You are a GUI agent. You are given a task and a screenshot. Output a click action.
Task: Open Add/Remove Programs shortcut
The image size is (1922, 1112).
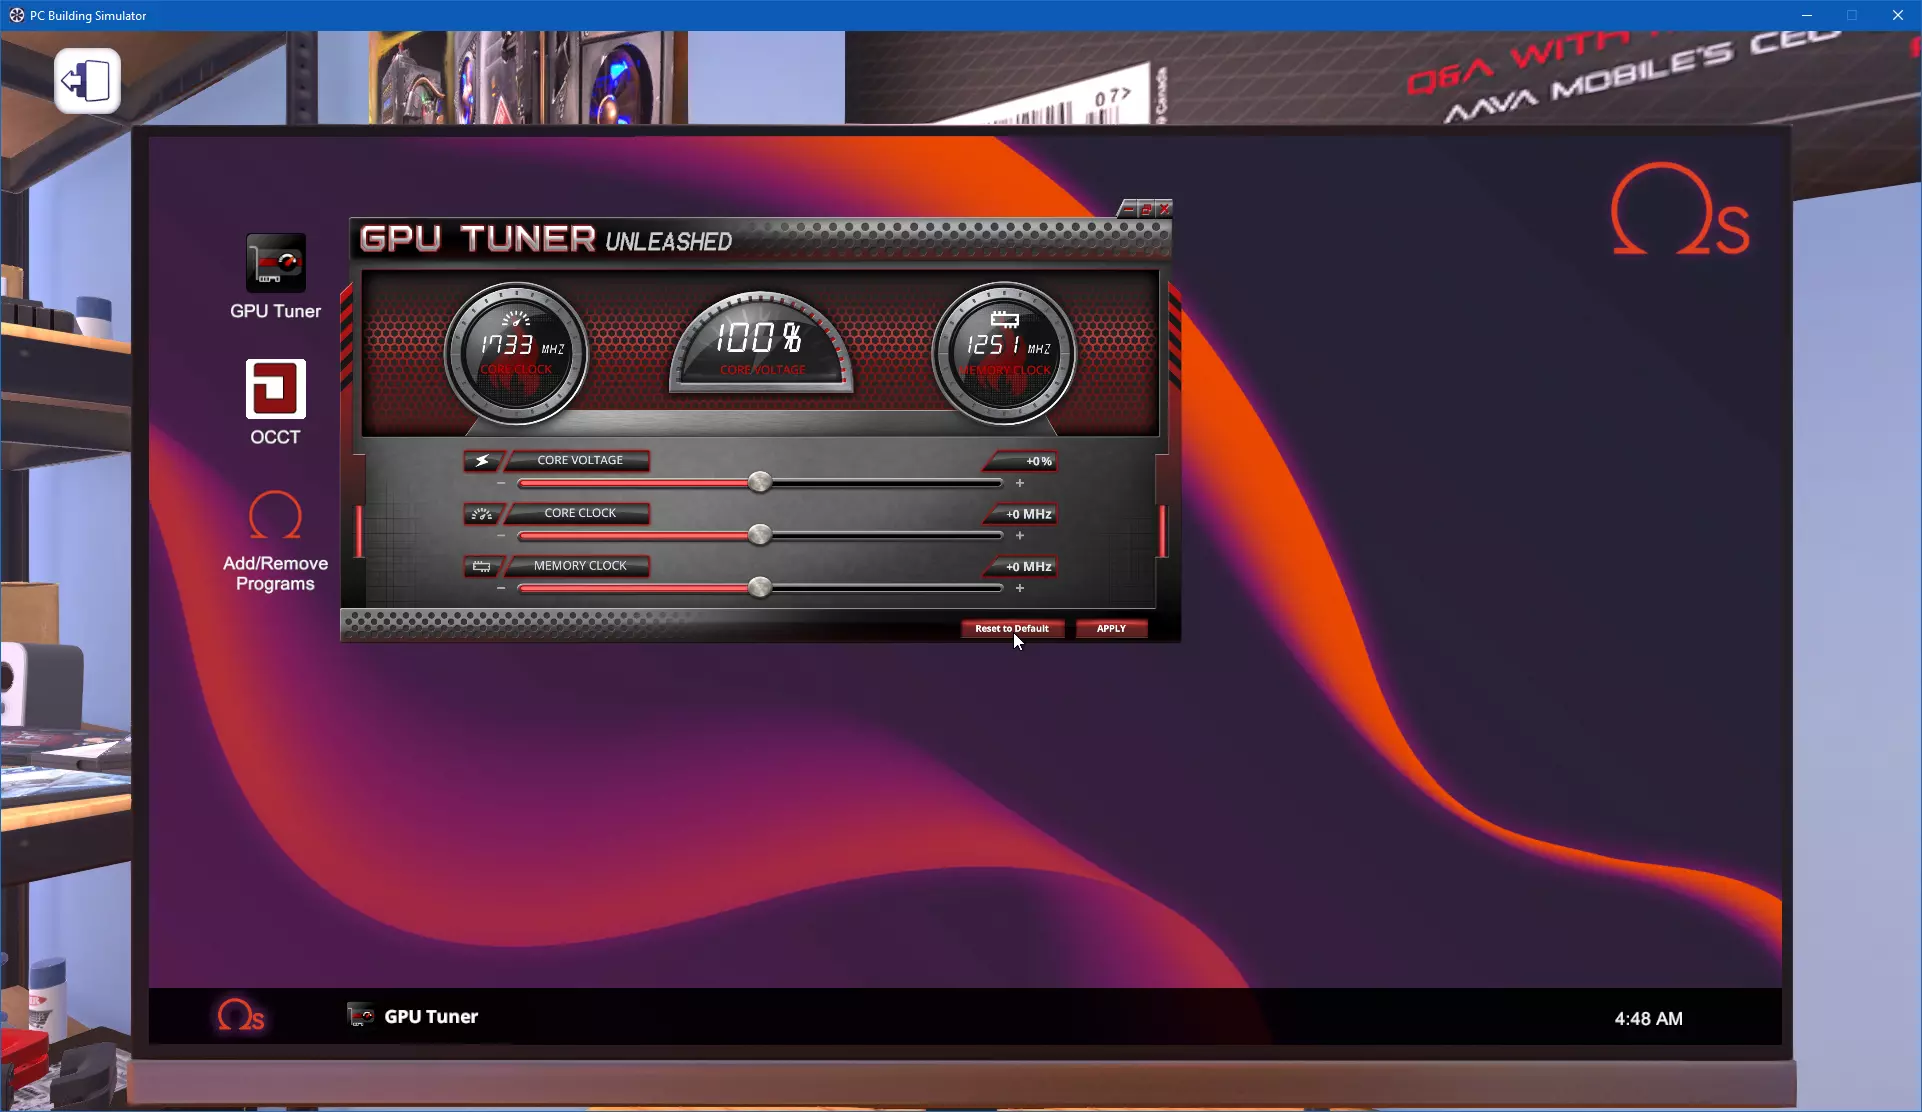click(275, 517)
